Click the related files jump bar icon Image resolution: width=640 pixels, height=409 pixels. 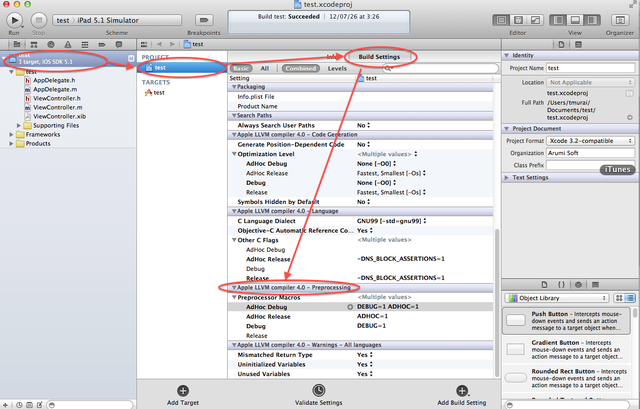[144, 44]
